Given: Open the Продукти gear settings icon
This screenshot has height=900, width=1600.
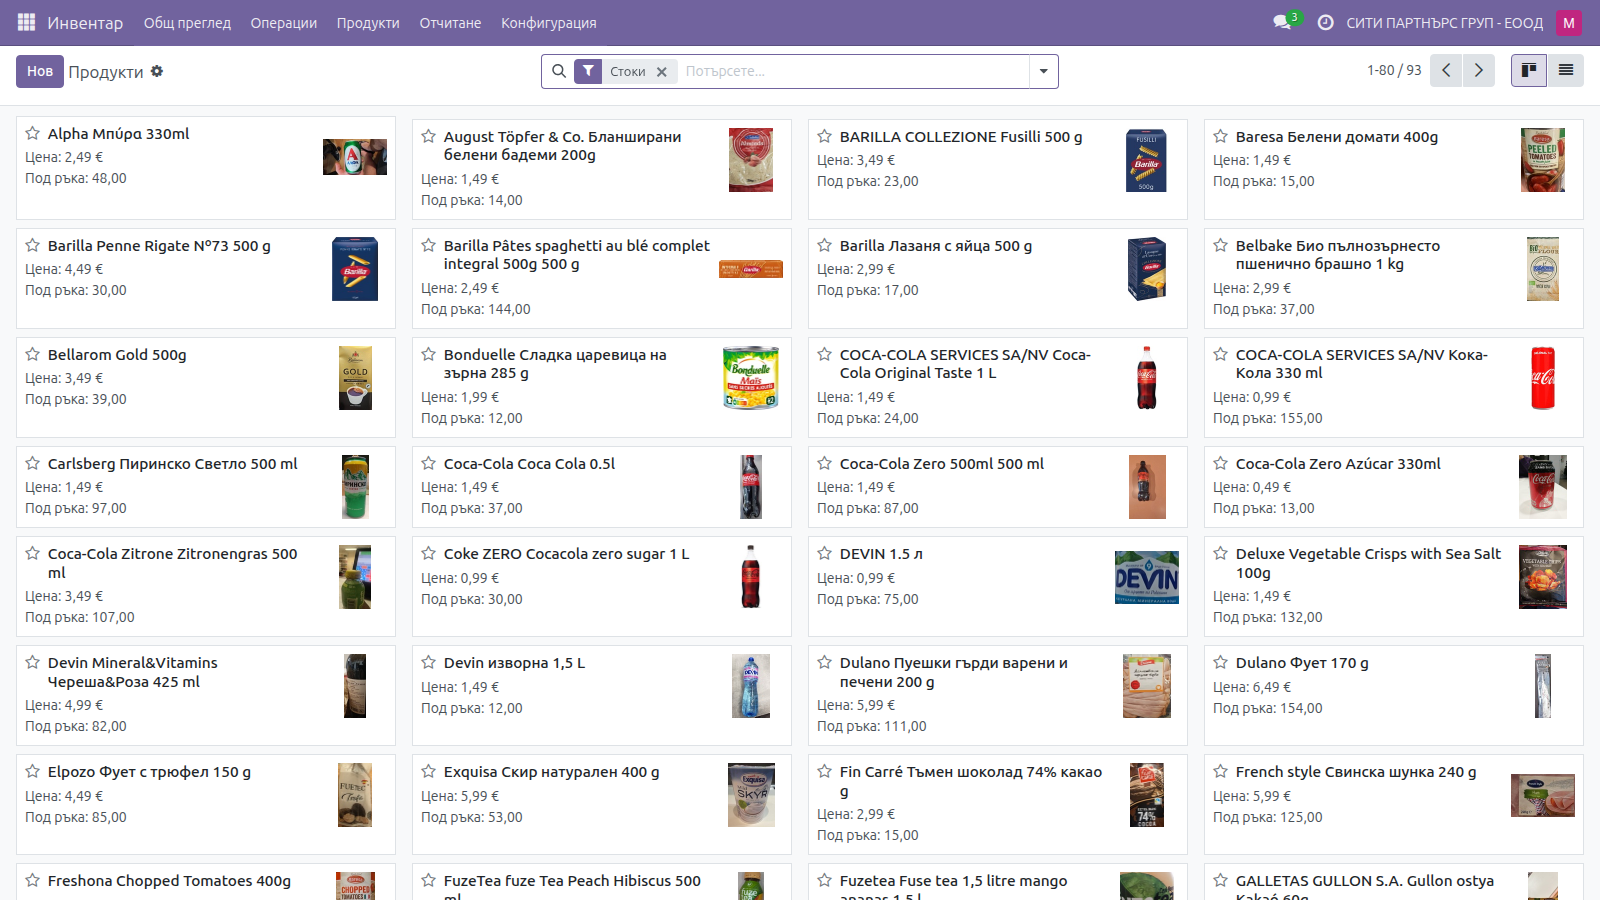Looking at the screenshot, I should point(157,71).
